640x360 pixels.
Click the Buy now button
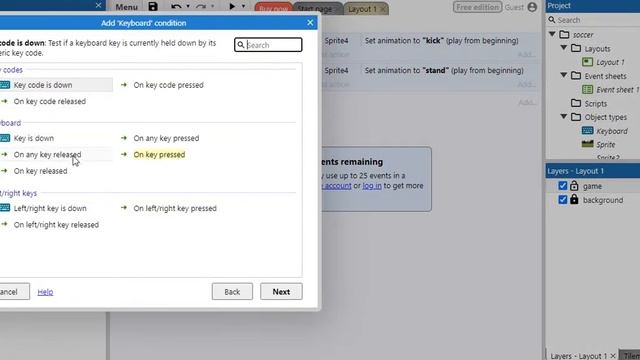point(273,9)
